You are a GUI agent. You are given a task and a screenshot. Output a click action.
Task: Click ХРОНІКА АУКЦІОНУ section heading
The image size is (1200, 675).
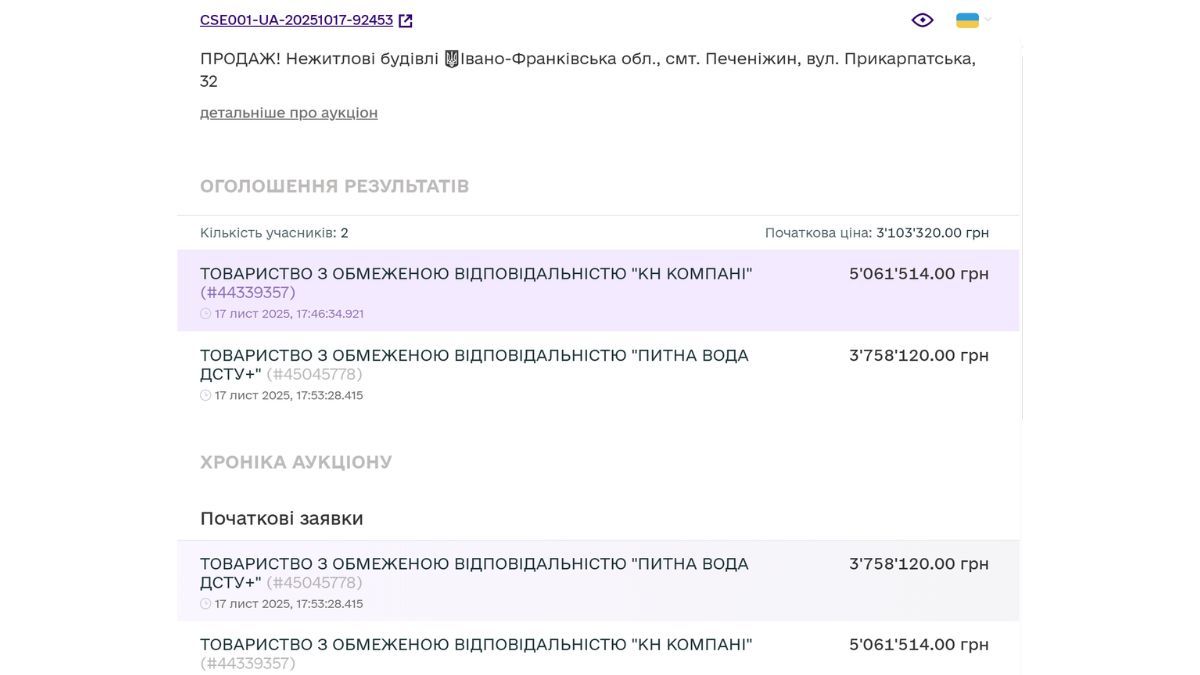pos(296,461)
